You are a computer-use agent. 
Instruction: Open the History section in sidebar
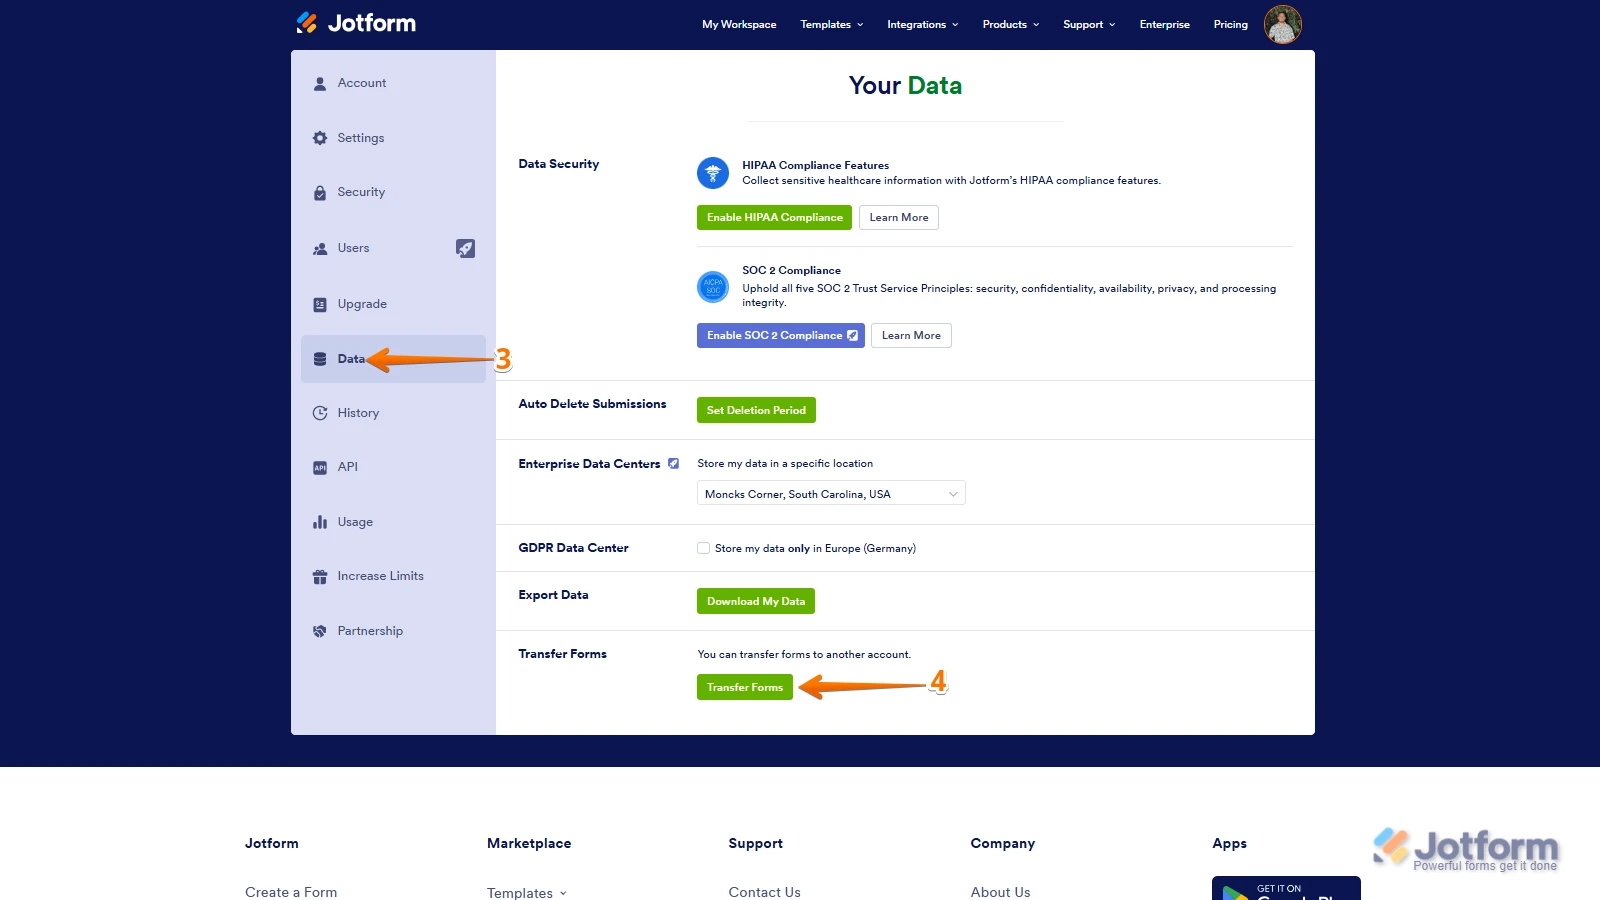pyautogui.click(x=358, y=413)
